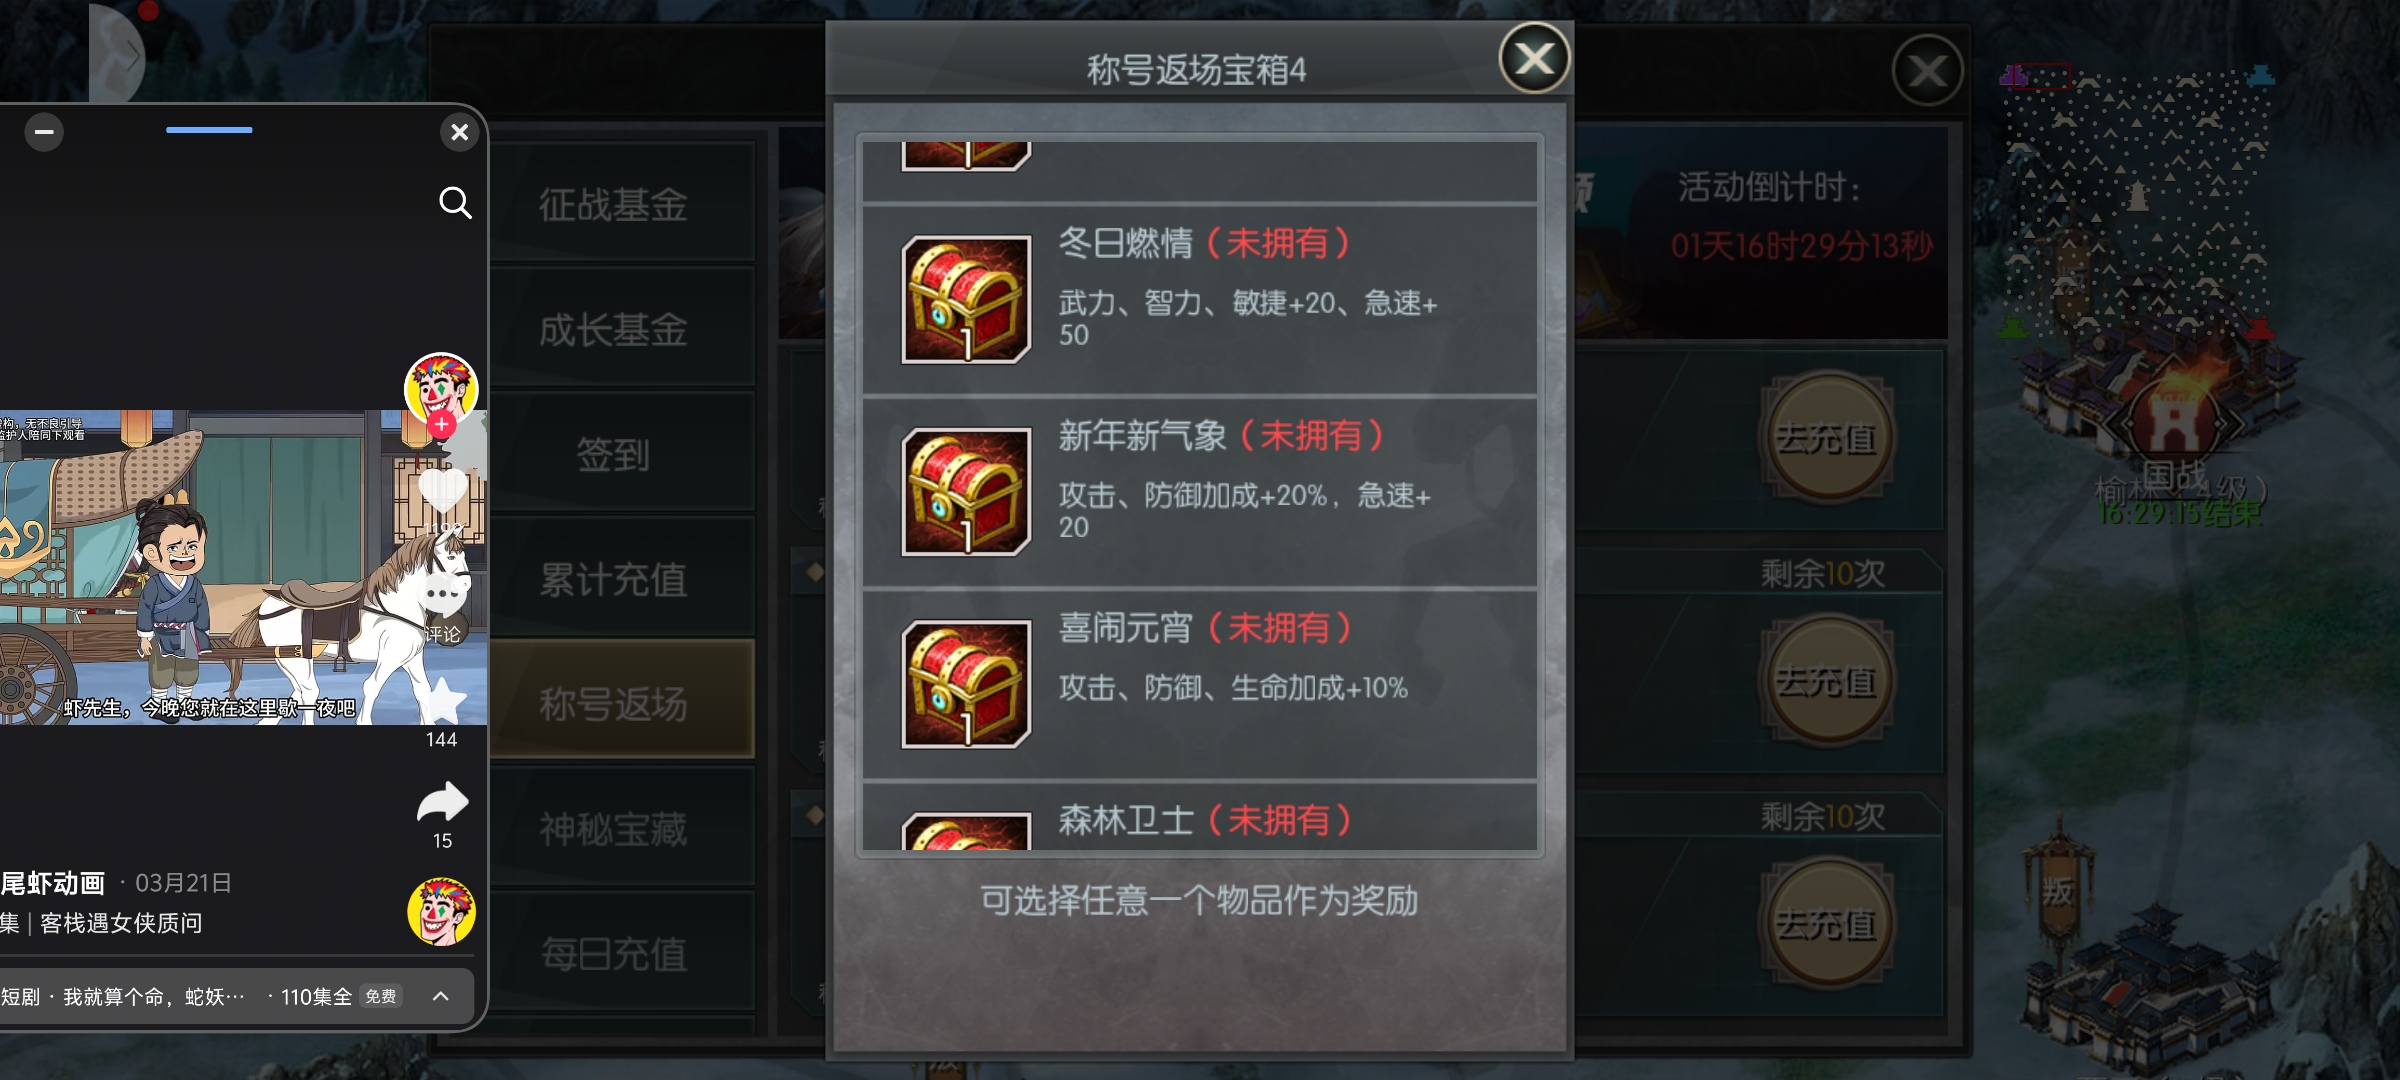This screenshot has height=1080, width=2400.
Task: Close the 称号返场宝箱4 dialog
Action: [1534, 59]
